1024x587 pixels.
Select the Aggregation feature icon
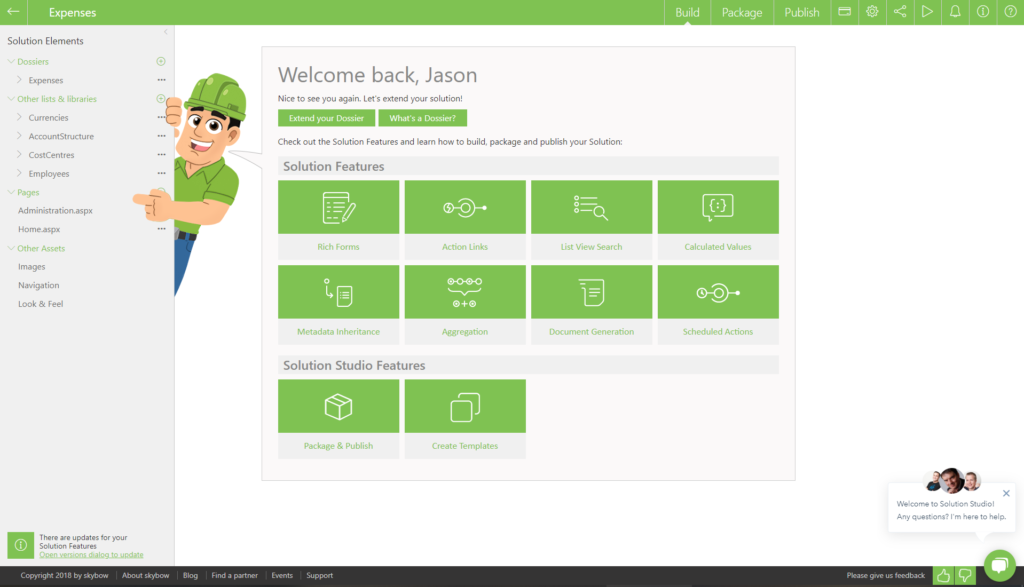point(465,291)
